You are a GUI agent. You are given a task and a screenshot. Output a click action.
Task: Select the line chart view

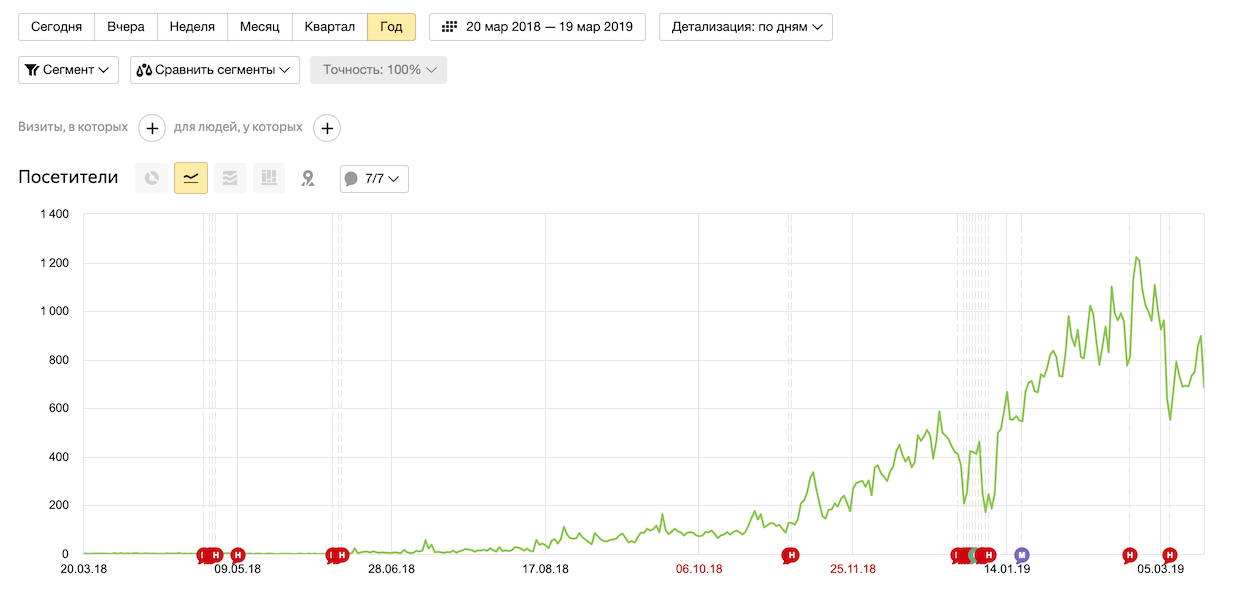[191, 178]
